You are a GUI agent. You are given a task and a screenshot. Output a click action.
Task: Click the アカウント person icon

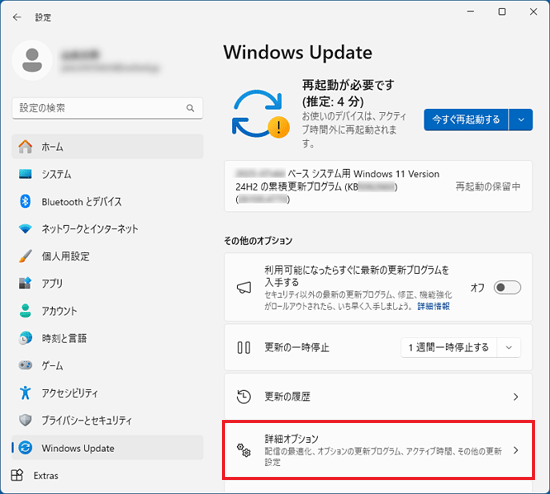coord(25,311)
